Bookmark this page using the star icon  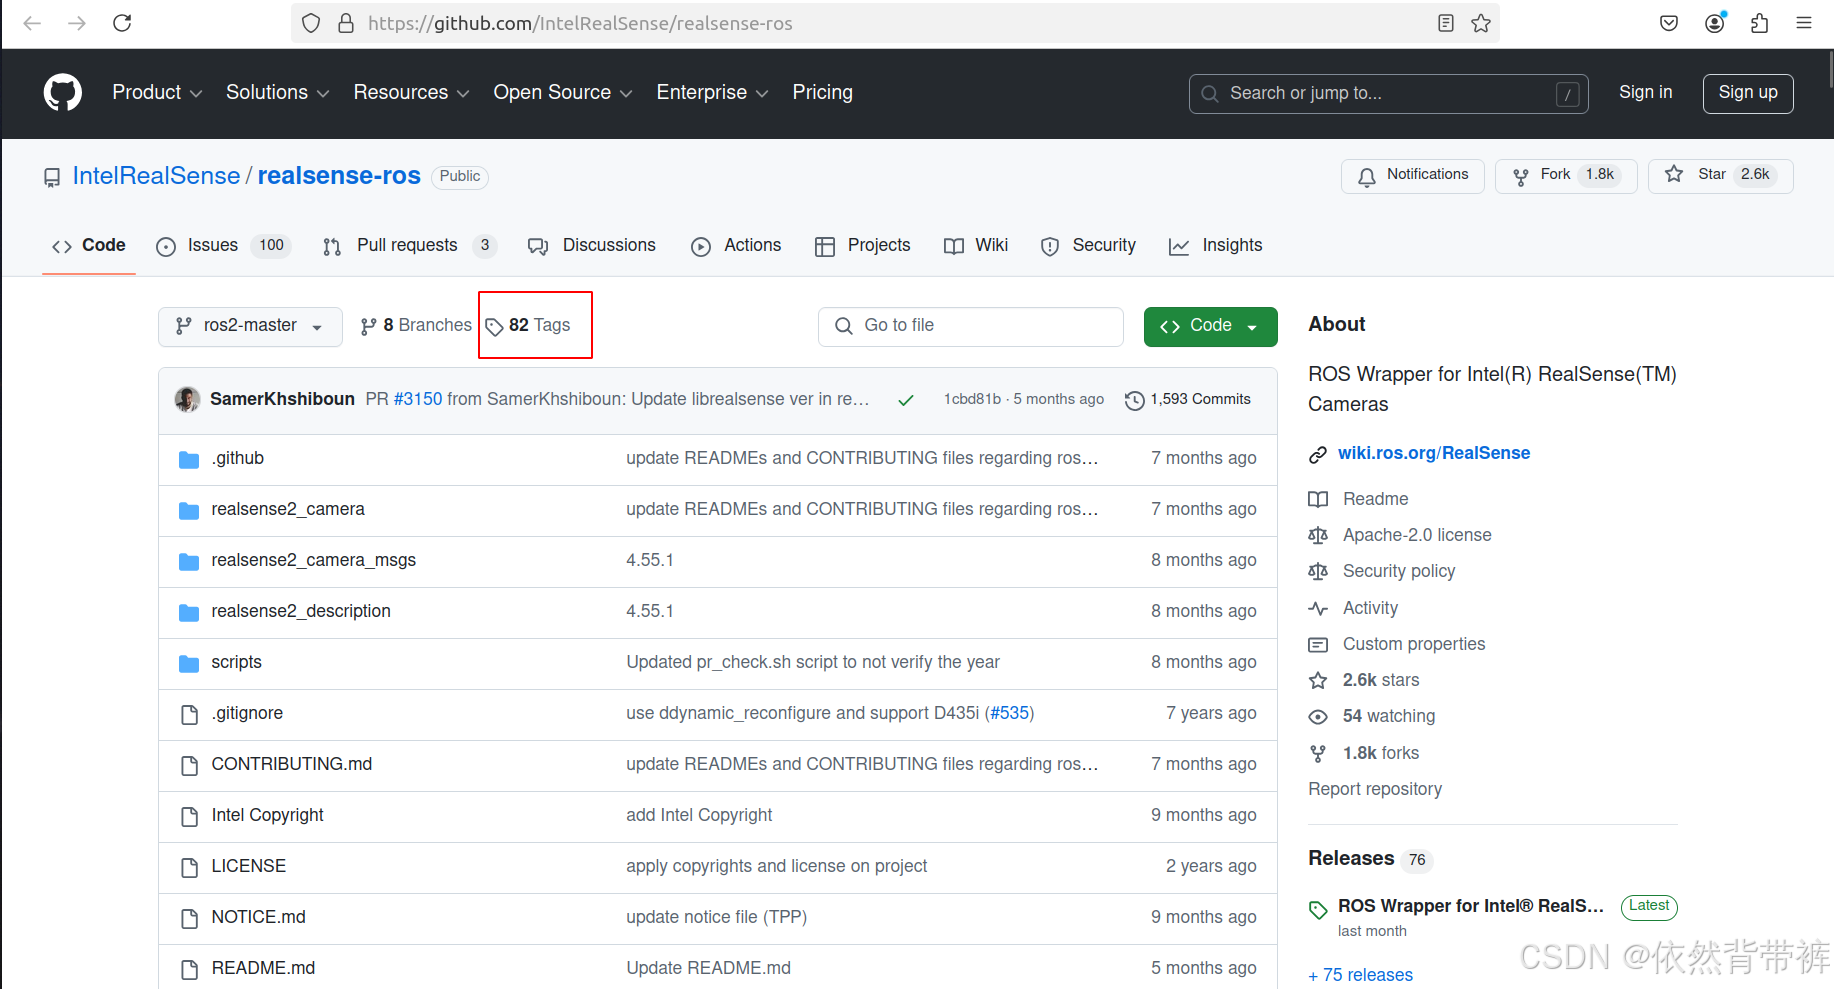[1481, 23]
